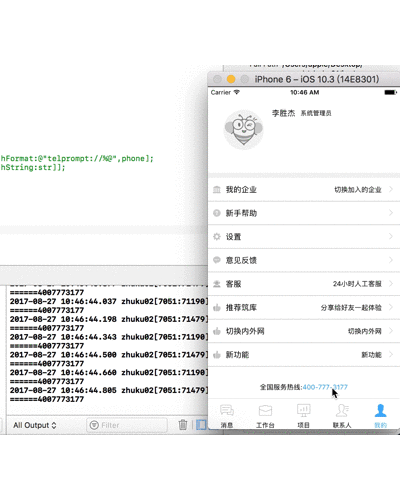400x500 pixels.
Task: Expand chevron on 设置 row
Action: [x=391, y=236]
